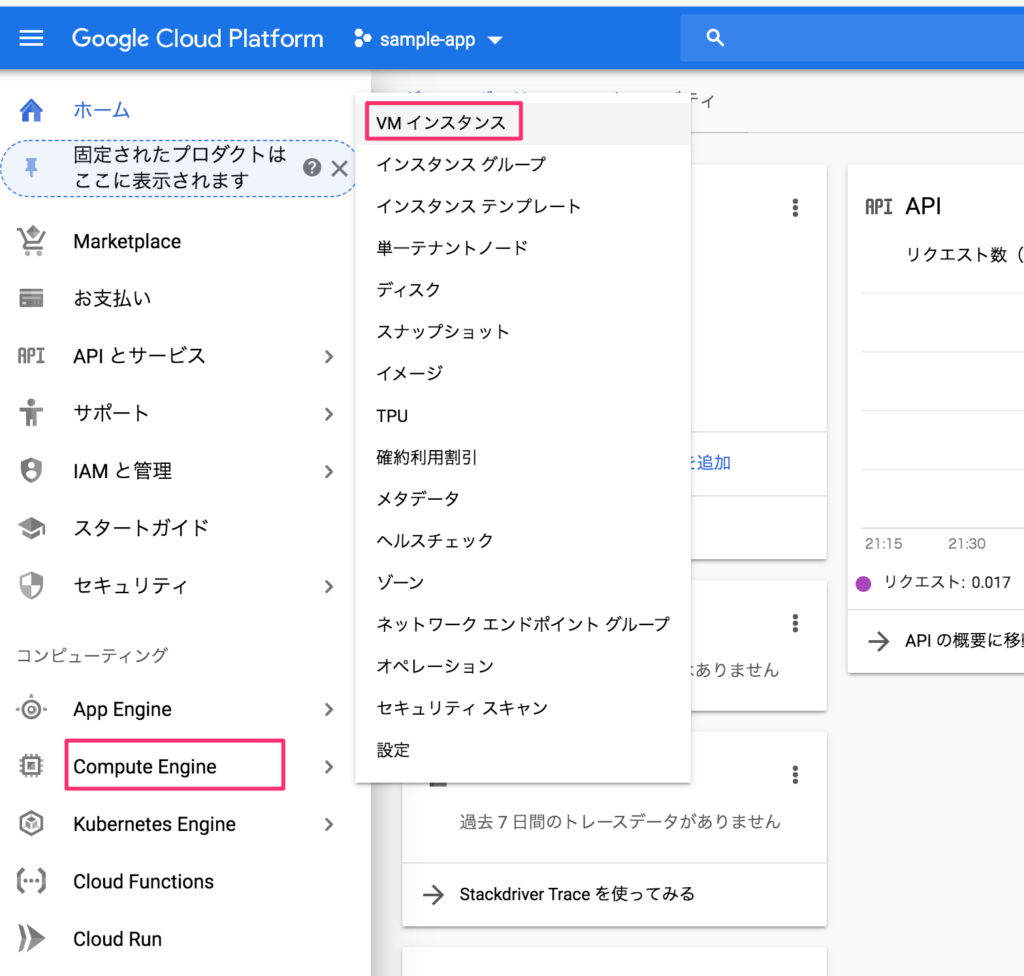Image resolution: width=1024 pixels, height=976 pixels.
Task: Expand IAM と管理 submenu arrow
Action: pyautogui.click(x=329, y=471)
